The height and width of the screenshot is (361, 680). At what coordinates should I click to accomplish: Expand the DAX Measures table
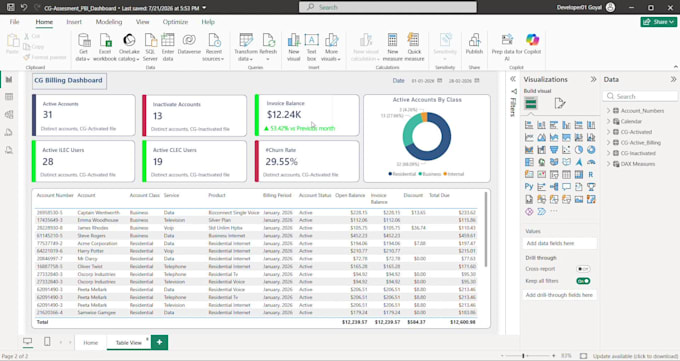pyautogui.click(x=608, y=164)
